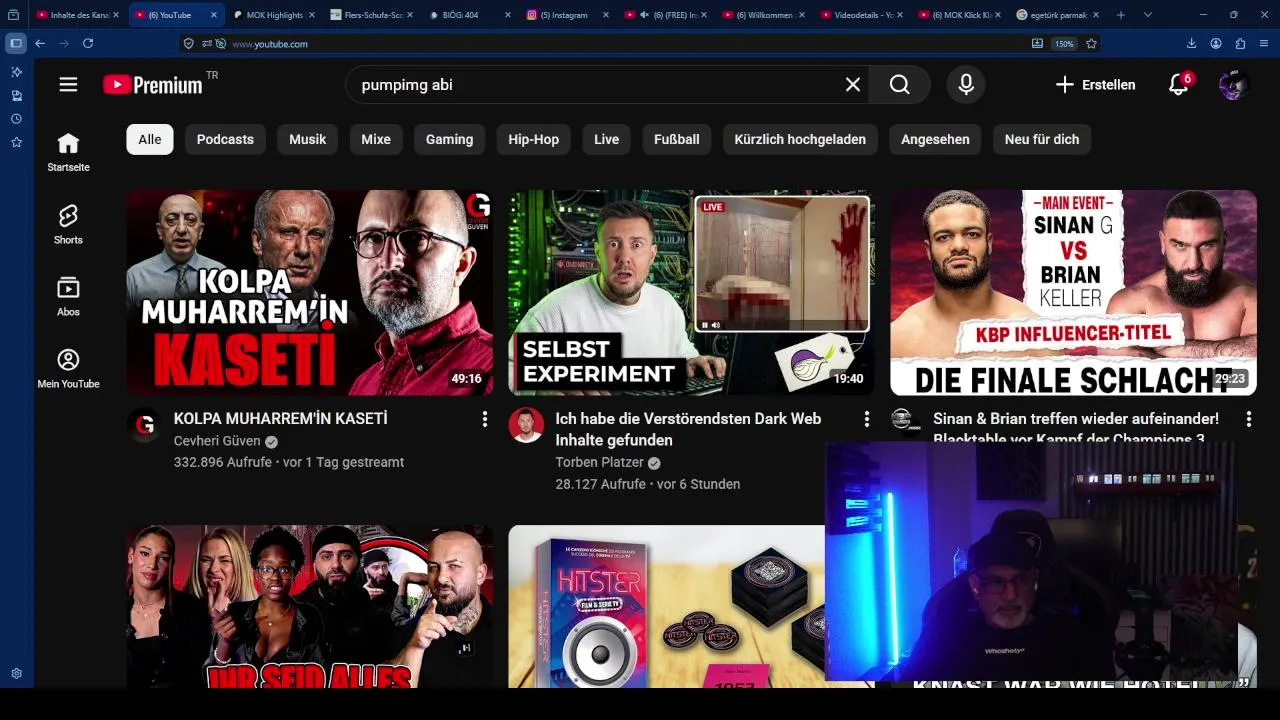The width and height of the screenshot is (1280, 720).
Task: Open more options for Dark Web video
Action: tap(867, 419)
